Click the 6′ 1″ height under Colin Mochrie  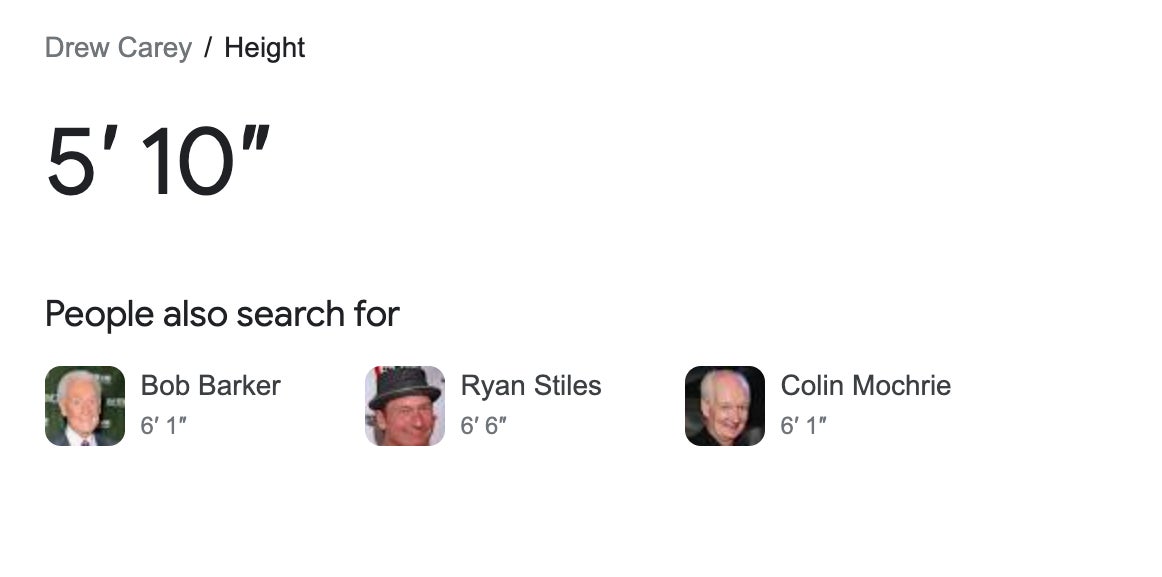803,426
